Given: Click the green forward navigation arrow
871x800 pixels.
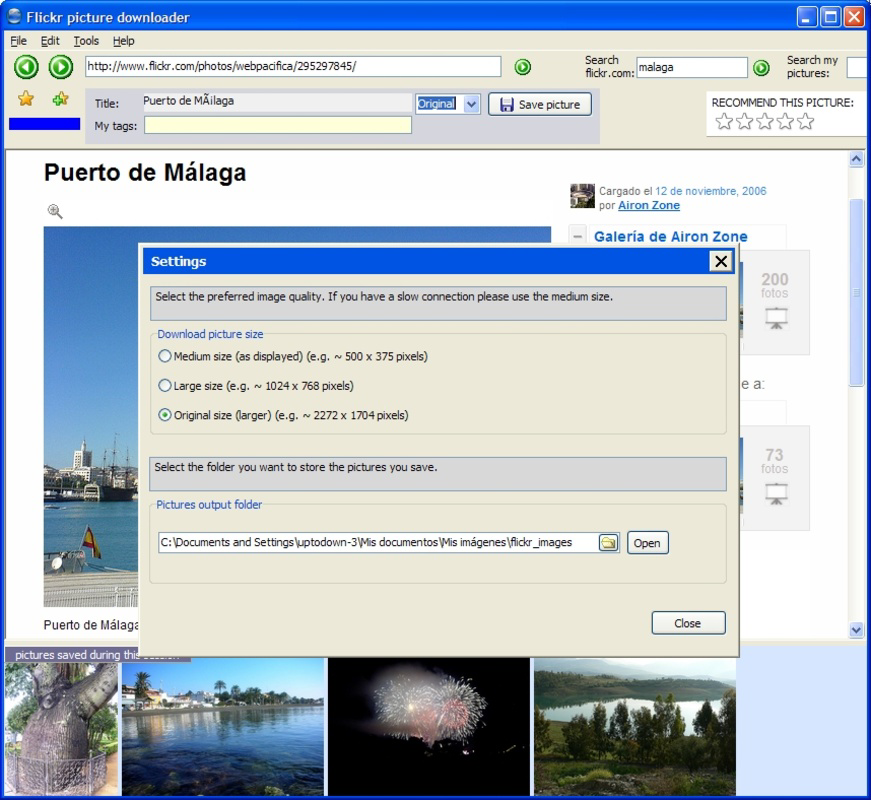Looking at the screenshot, I should click(58, 67).
